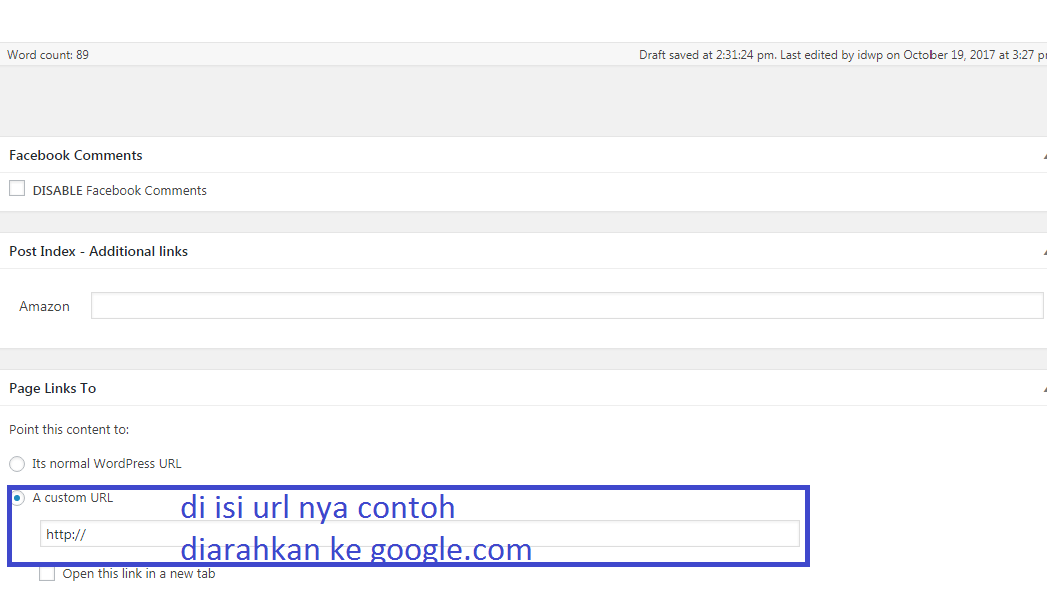Select the custom URL radio button
The image size is (1047, 603).
pyautogui.click(x=17, y=498)
